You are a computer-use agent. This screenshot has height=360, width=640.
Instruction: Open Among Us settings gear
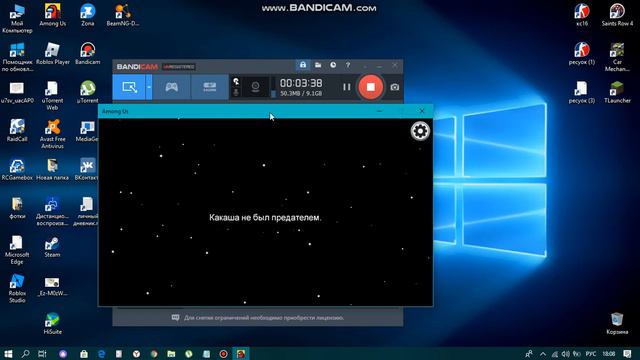[420, 131]
